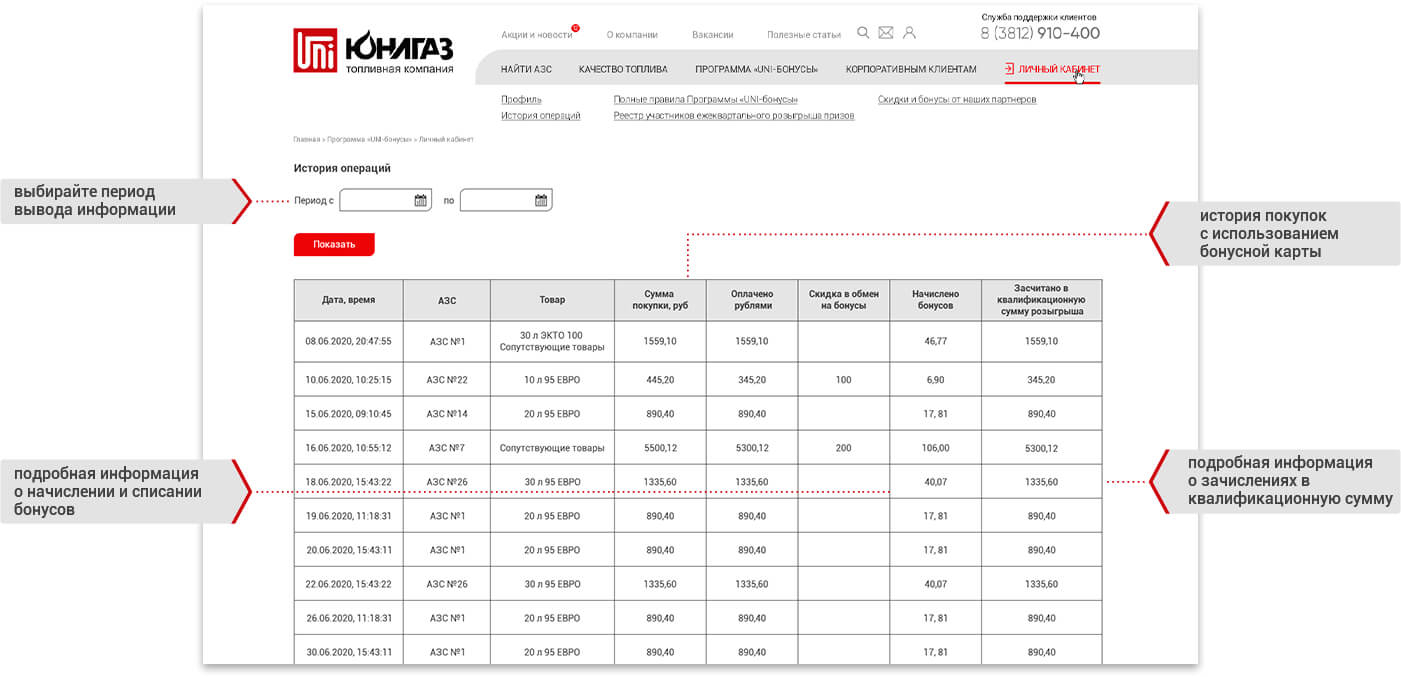
Task: Open Полезные статьи section
Action: [804, 35]
